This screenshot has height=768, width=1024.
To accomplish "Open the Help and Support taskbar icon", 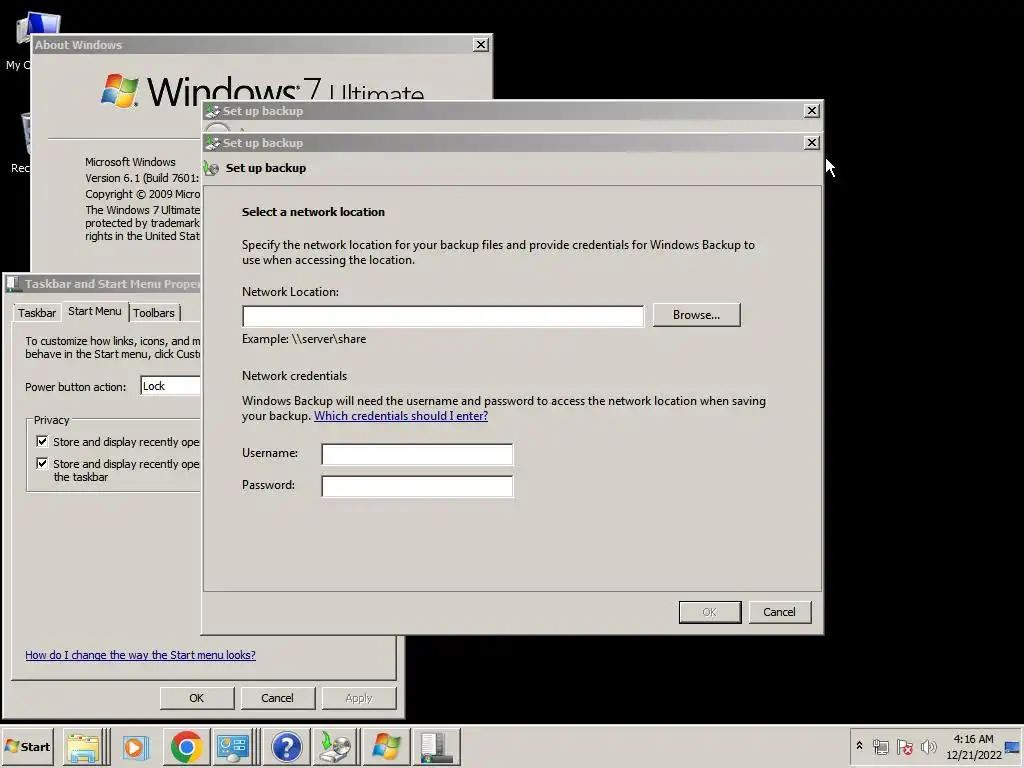I will 286,746.
